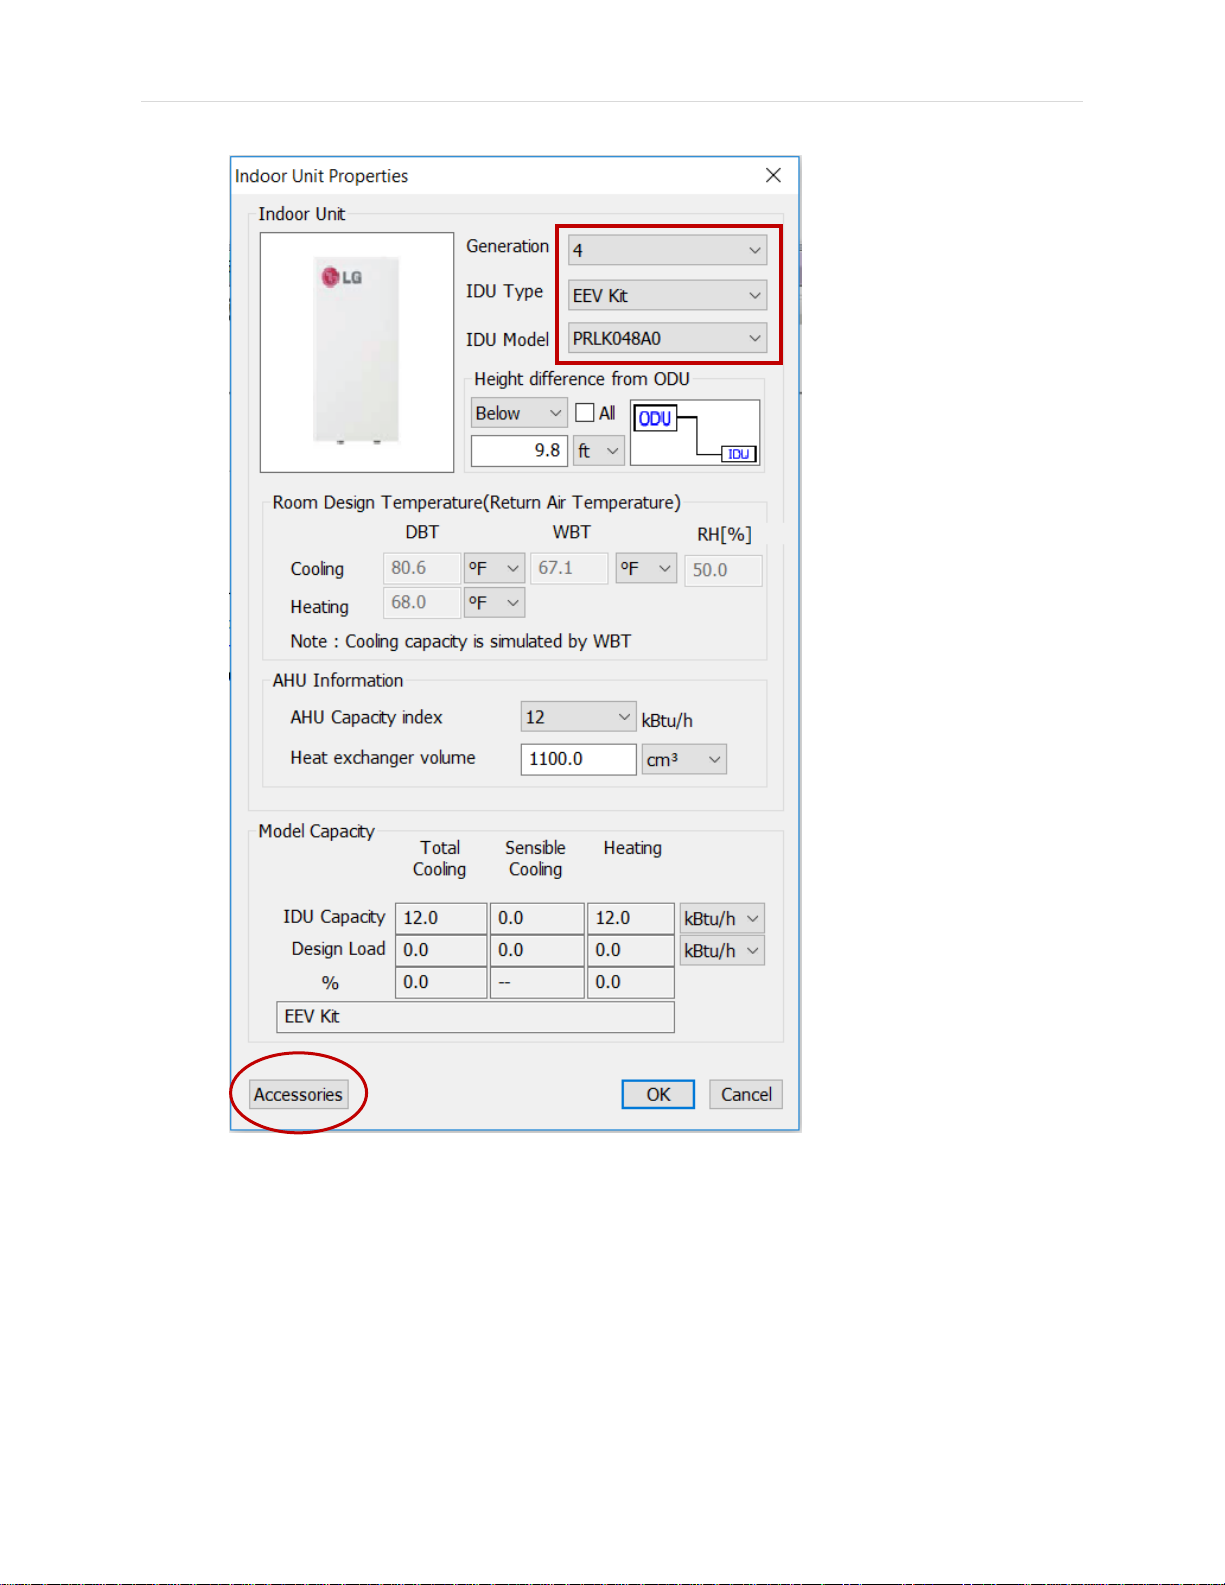Click the LG indoor unit product image

point(357,352)
